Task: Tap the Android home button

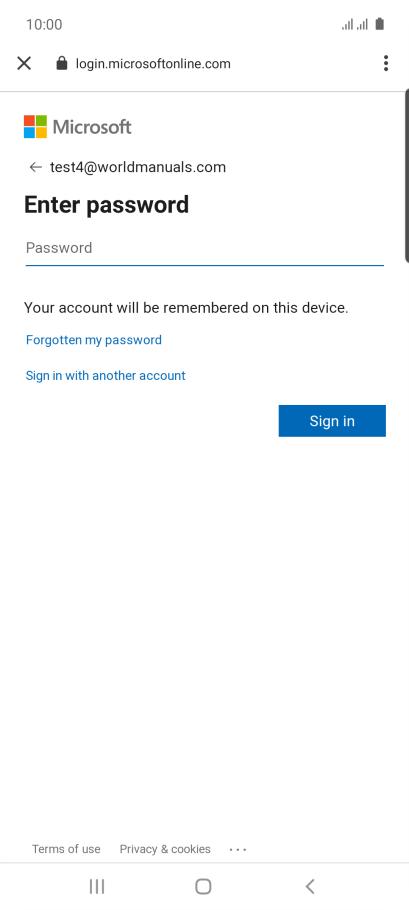Action: 203,886
